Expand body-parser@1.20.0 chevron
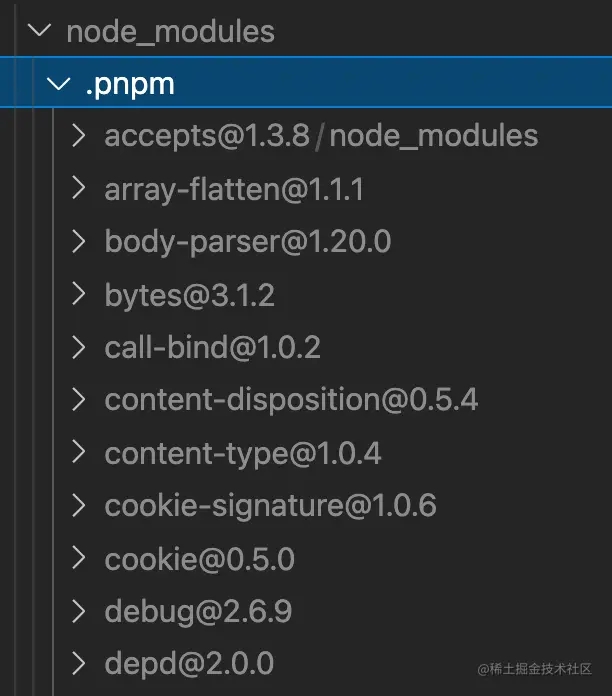 click(79, 241)
